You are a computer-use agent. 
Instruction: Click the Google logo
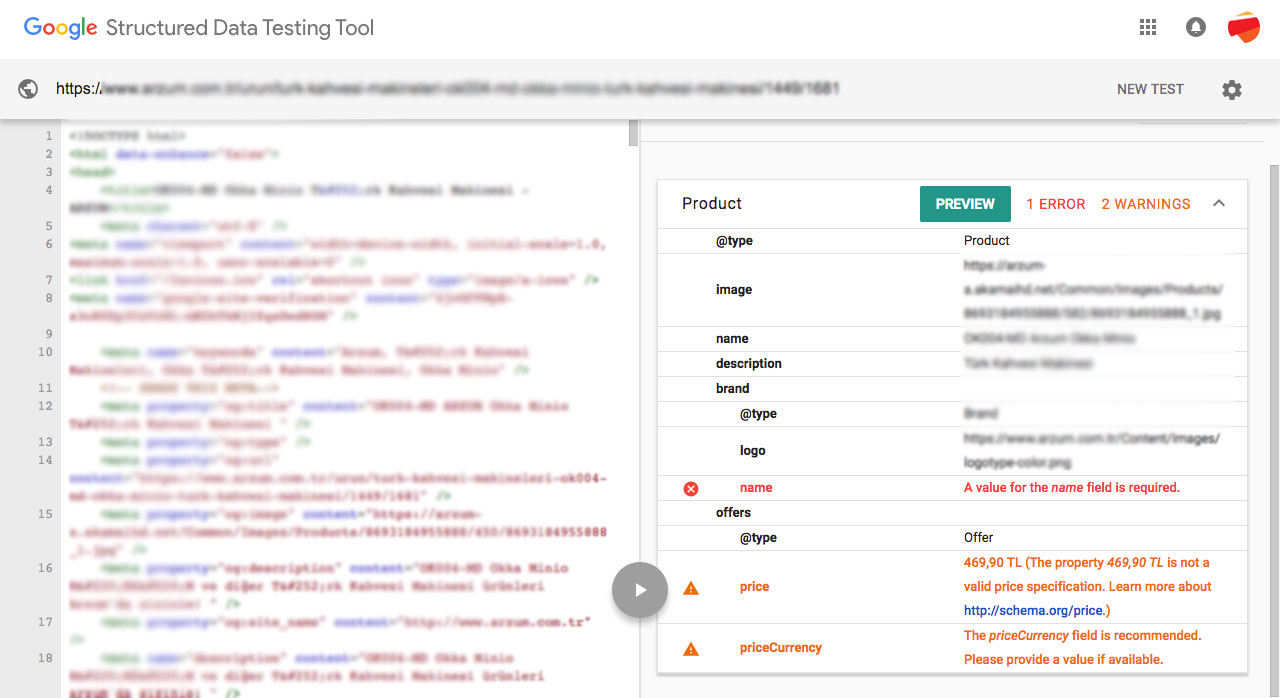click(x=60, y=28)
